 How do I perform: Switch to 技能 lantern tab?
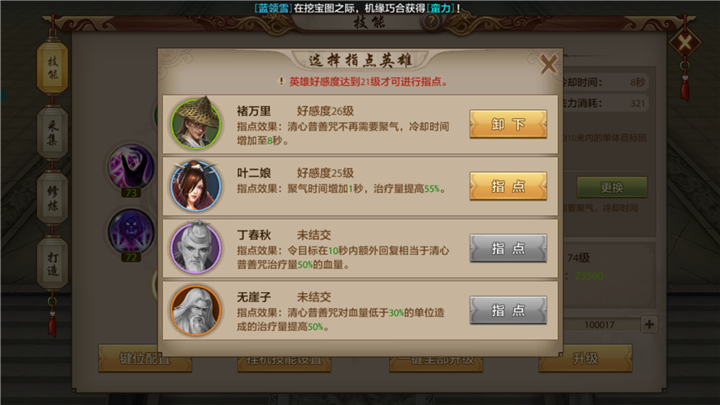(x=52, y=68)
